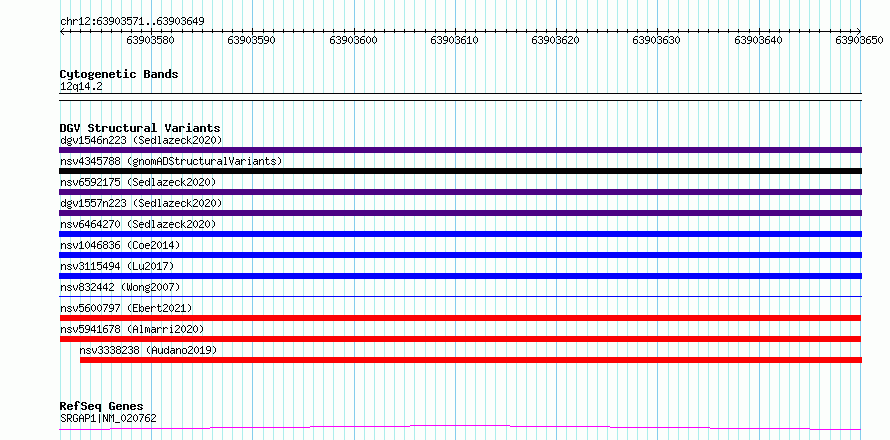Click the chr12:63903571..63903649 region label
Image resolution: width=890 pixels, height=440 pixels.
tap(132, 22)
